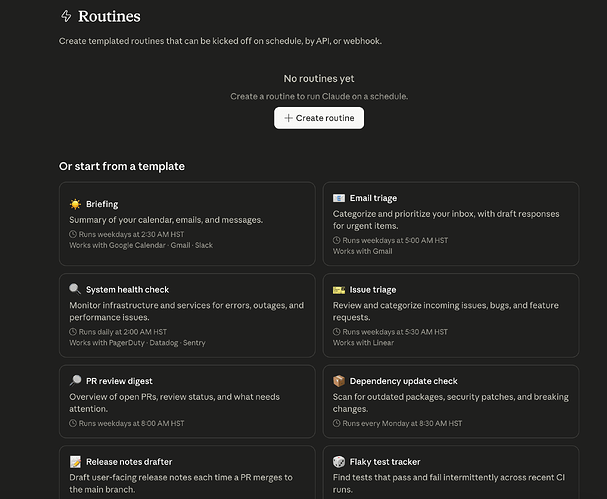Click the PR review digest magnifier icon
607x499 pixels.
pyautogui.click(x=75, y=381)
